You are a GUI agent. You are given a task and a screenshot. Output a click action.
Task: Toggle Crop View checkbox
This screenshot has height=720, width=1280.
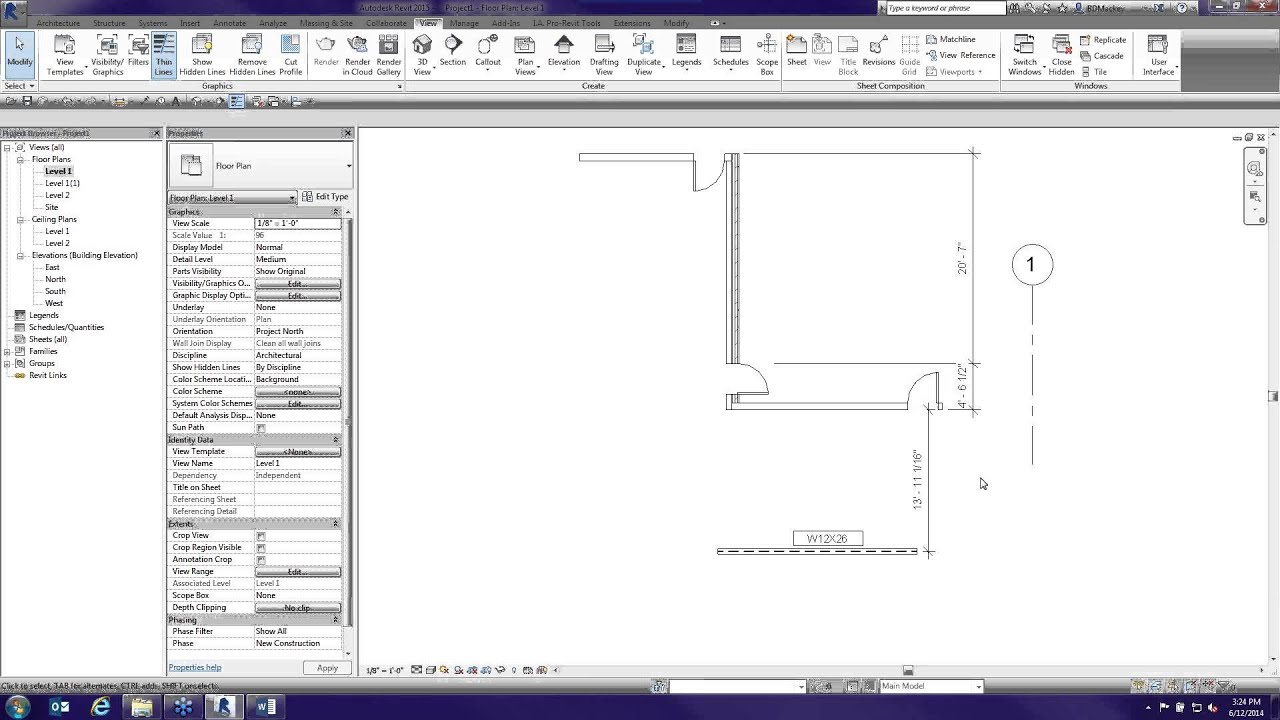click(x=261, y=536)
